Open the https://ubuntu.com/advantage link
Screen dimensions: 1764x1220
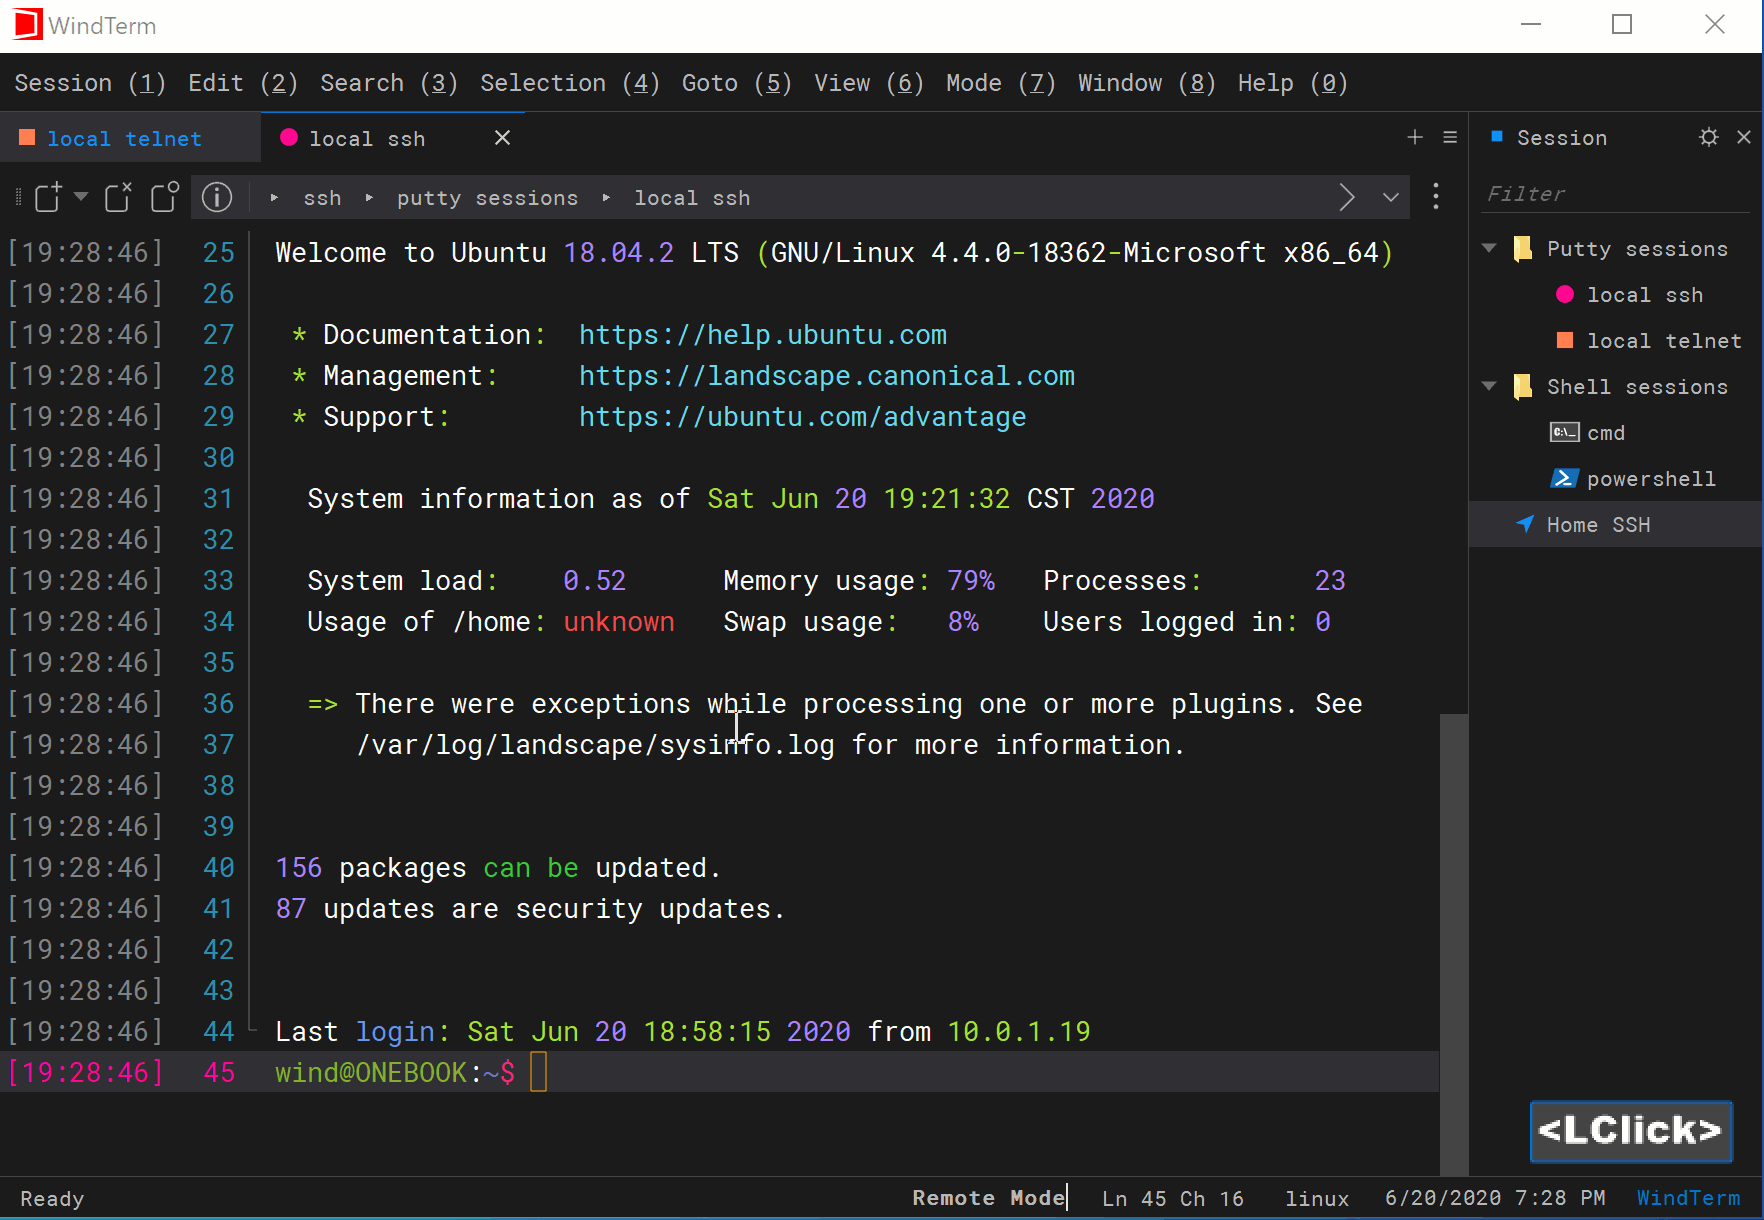pos(803,417)
